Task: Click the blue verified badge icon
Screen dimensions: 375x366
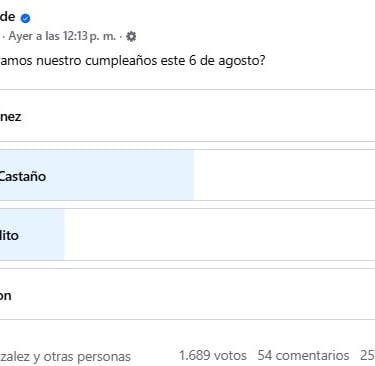Action: click(x=25, y=18)
